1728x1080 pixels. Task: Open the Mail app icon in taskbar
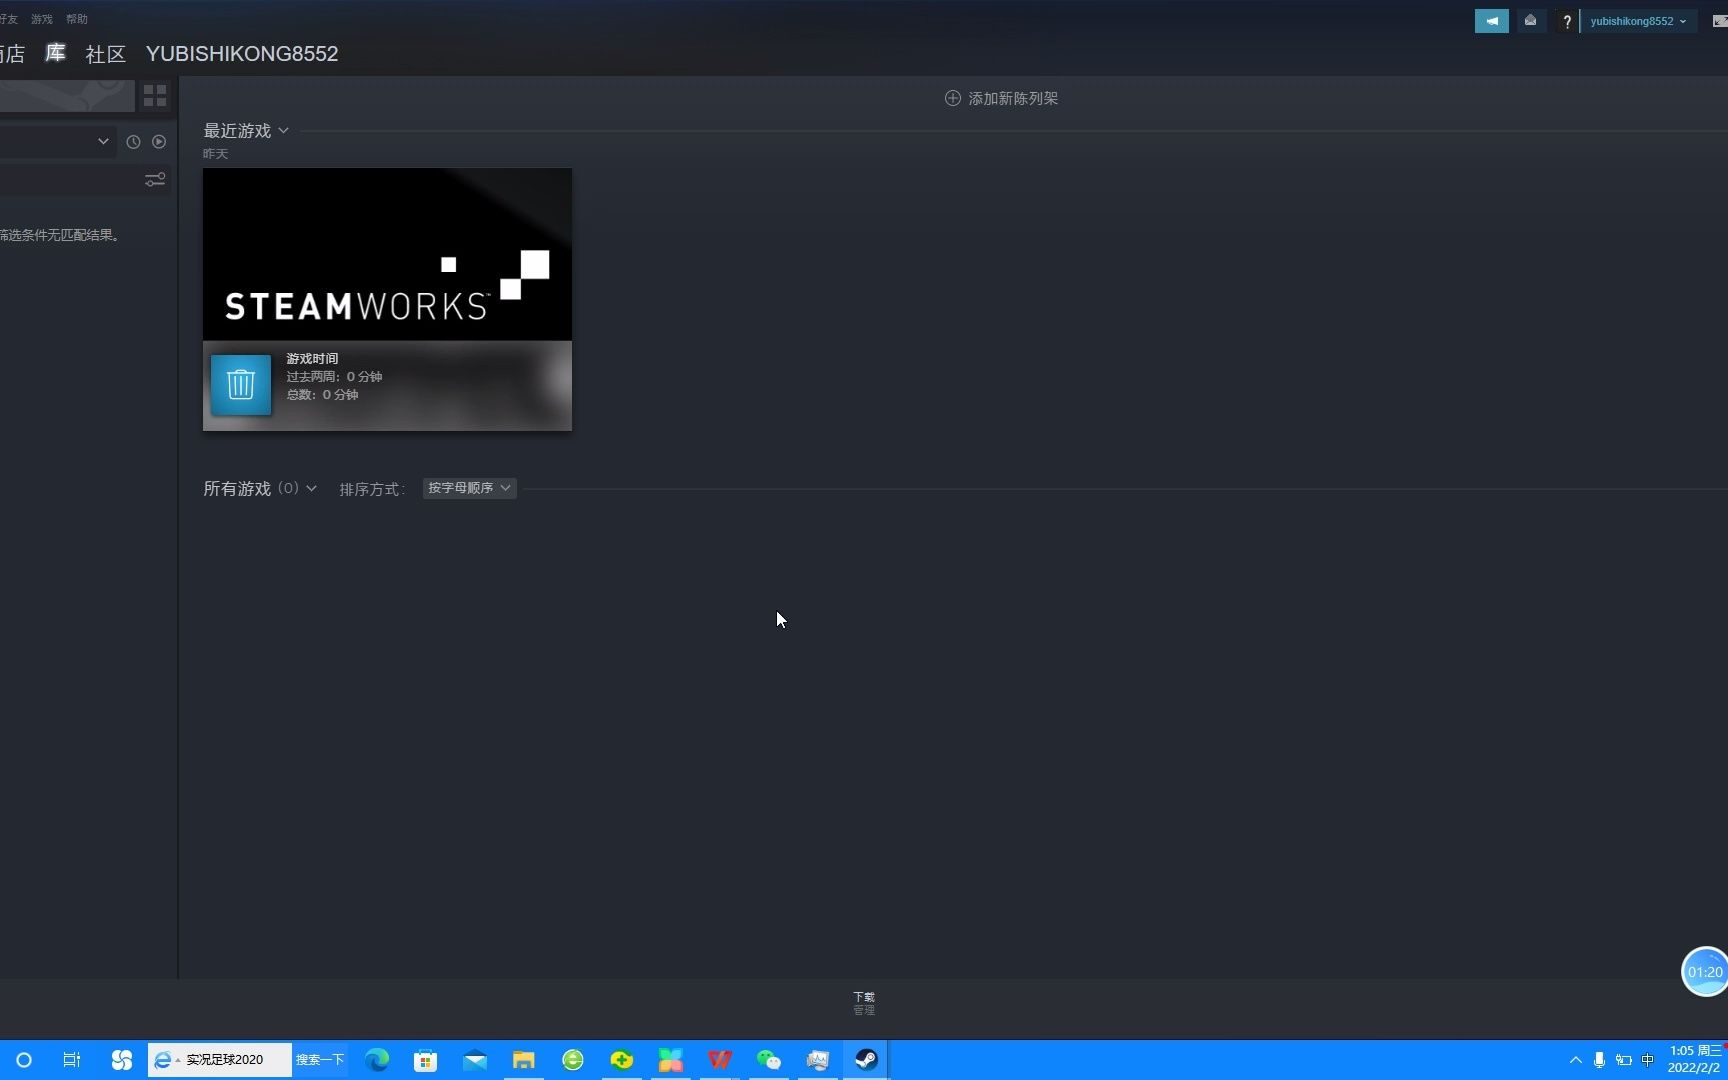[475, 1060]
